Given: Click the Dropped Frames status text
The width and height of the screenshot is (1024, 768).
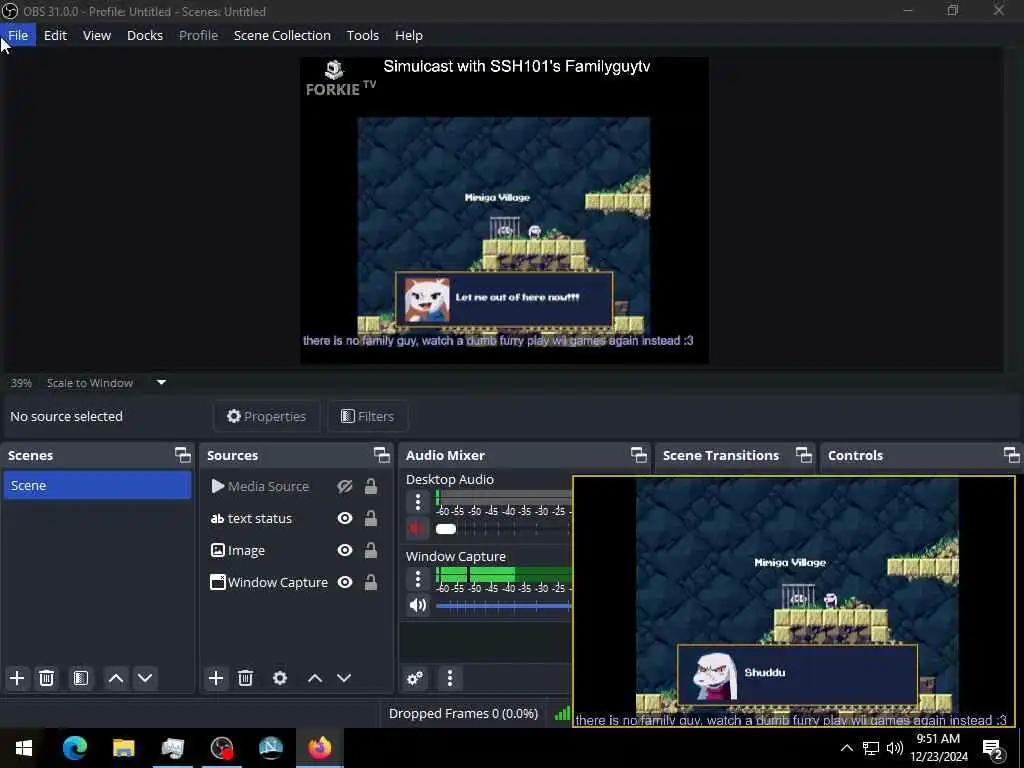Looking at the screenshot, I should pyautogui.click(x=463, y=713).
